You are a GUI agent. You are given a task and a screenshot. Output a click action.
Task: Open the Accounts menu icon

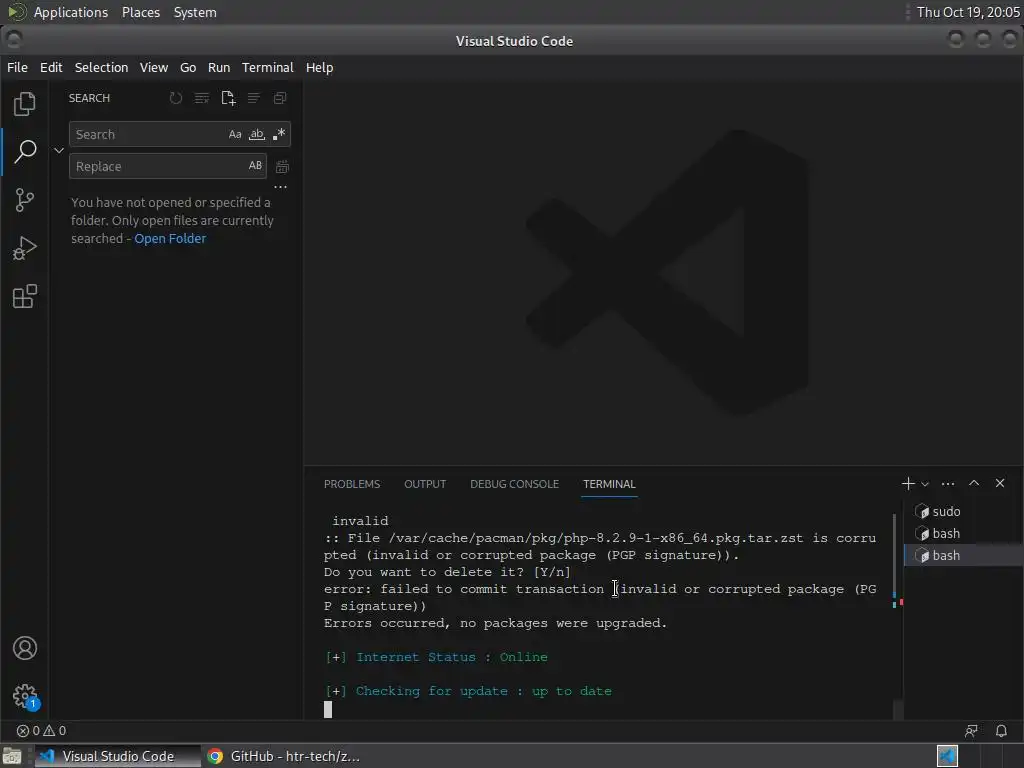pyautogui.click(x=25, y=648)
